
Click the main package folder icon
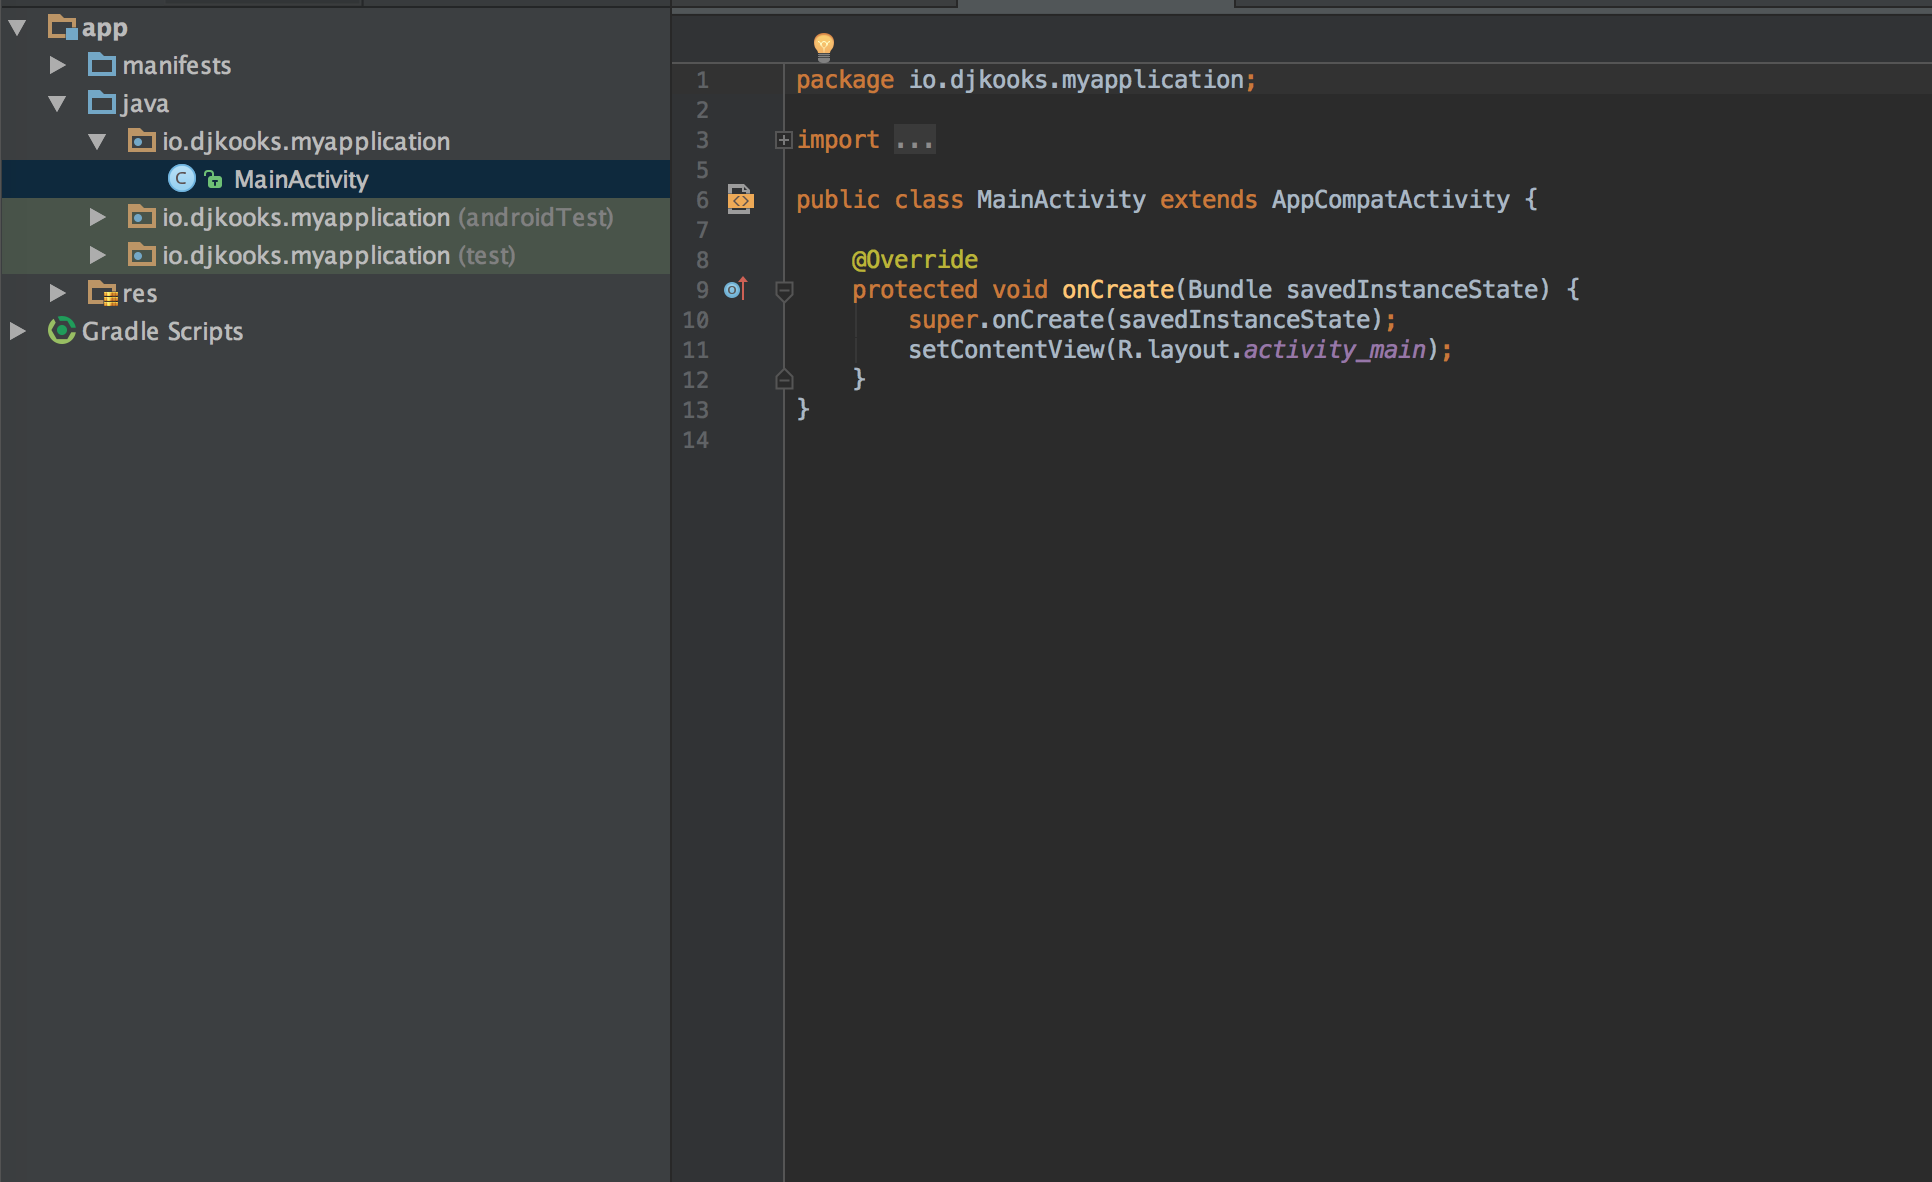click(x=142, y=141)
